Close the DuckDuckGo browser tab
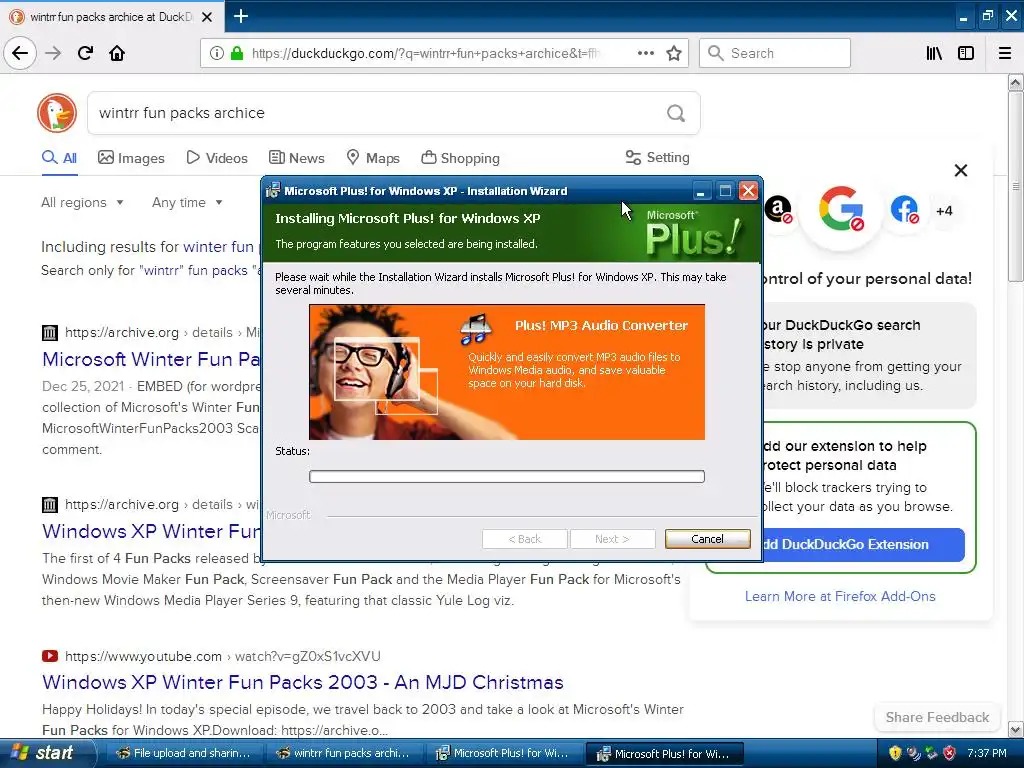1024x768 pixels. click(207, 17)
